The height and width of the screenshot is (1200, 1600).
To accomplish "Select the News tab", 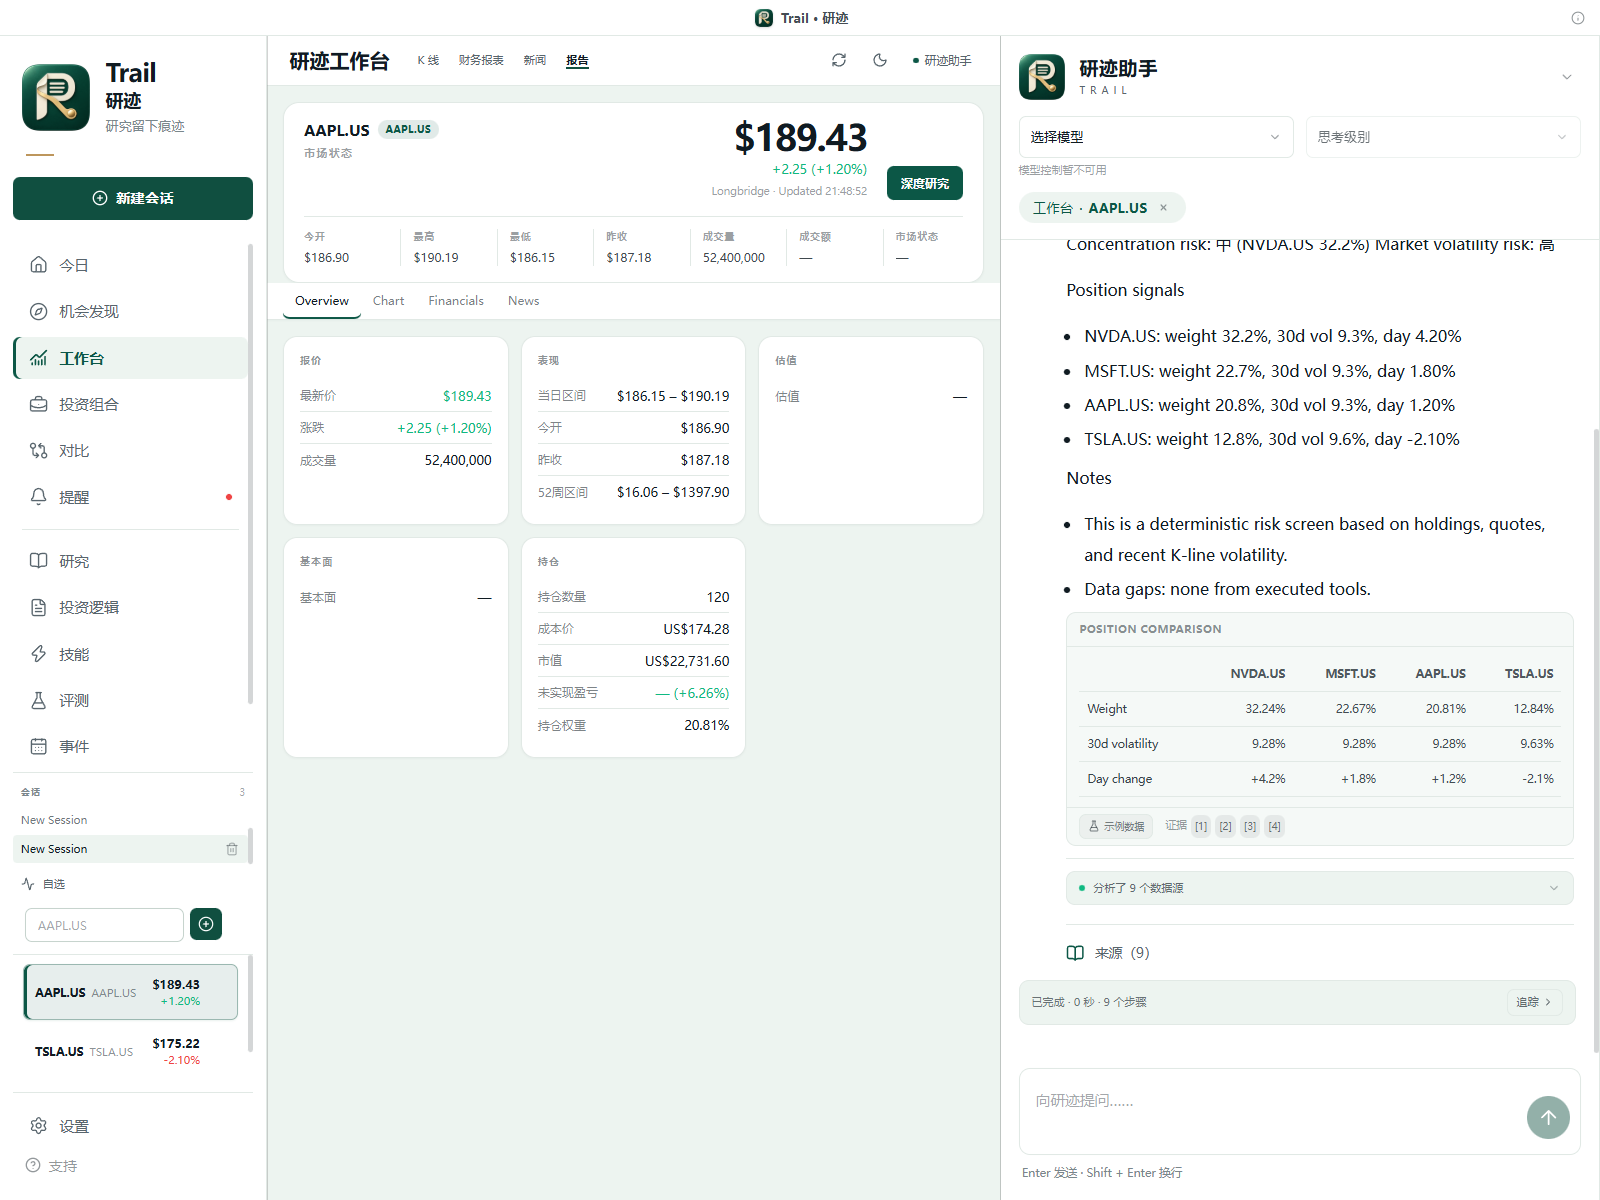I will pos(523,301).
